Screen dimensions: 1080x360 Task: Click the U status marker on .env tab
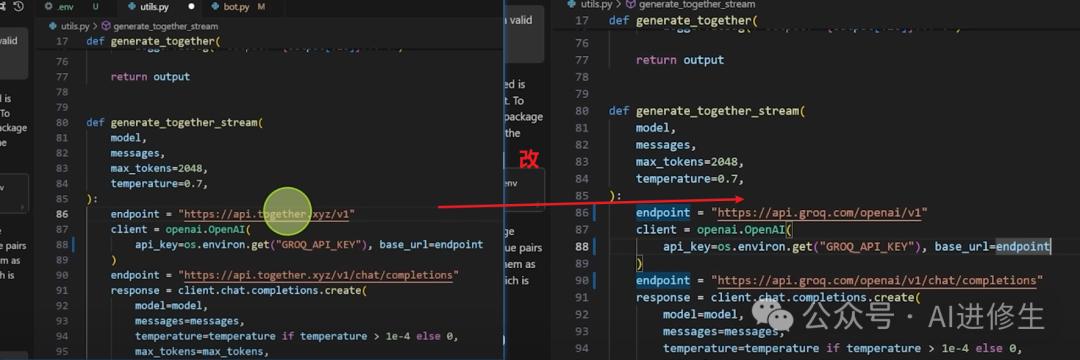click(96, 7)
